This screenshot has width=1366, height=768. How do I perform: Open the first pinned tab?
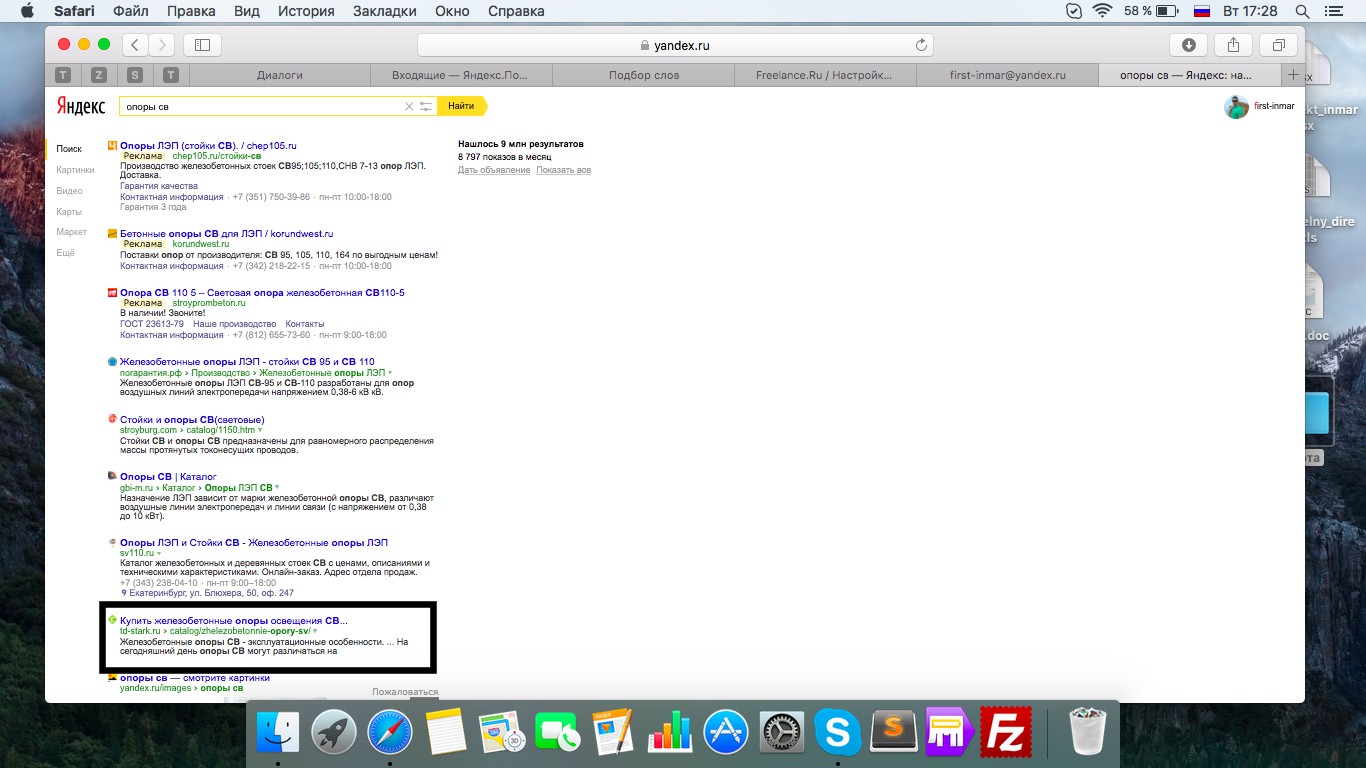click(x=63, y=75)
